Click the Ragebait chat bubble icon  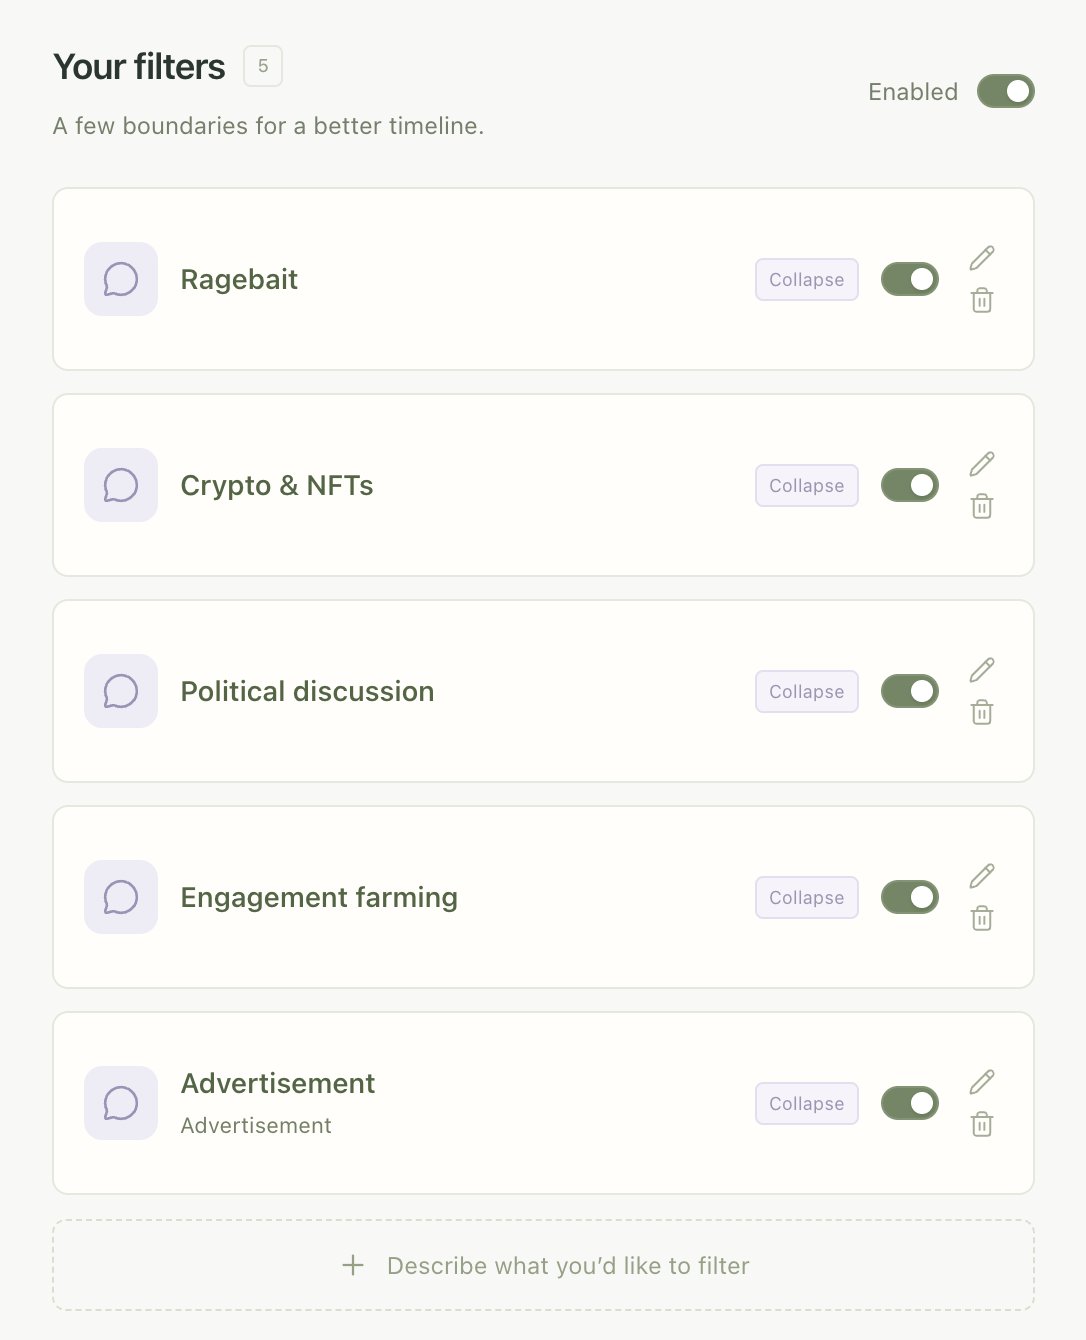[121, 279]
